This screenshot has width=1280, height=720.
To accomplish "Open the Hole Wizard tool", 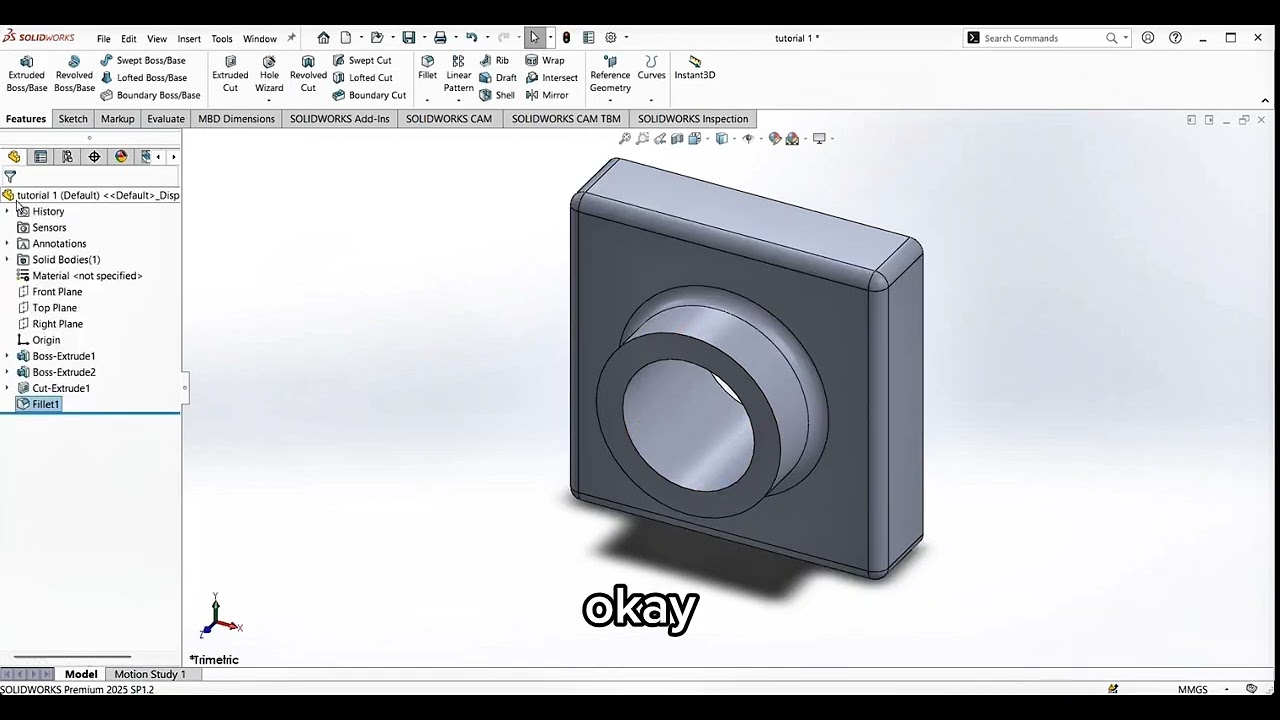I will (x=269, y=75).
